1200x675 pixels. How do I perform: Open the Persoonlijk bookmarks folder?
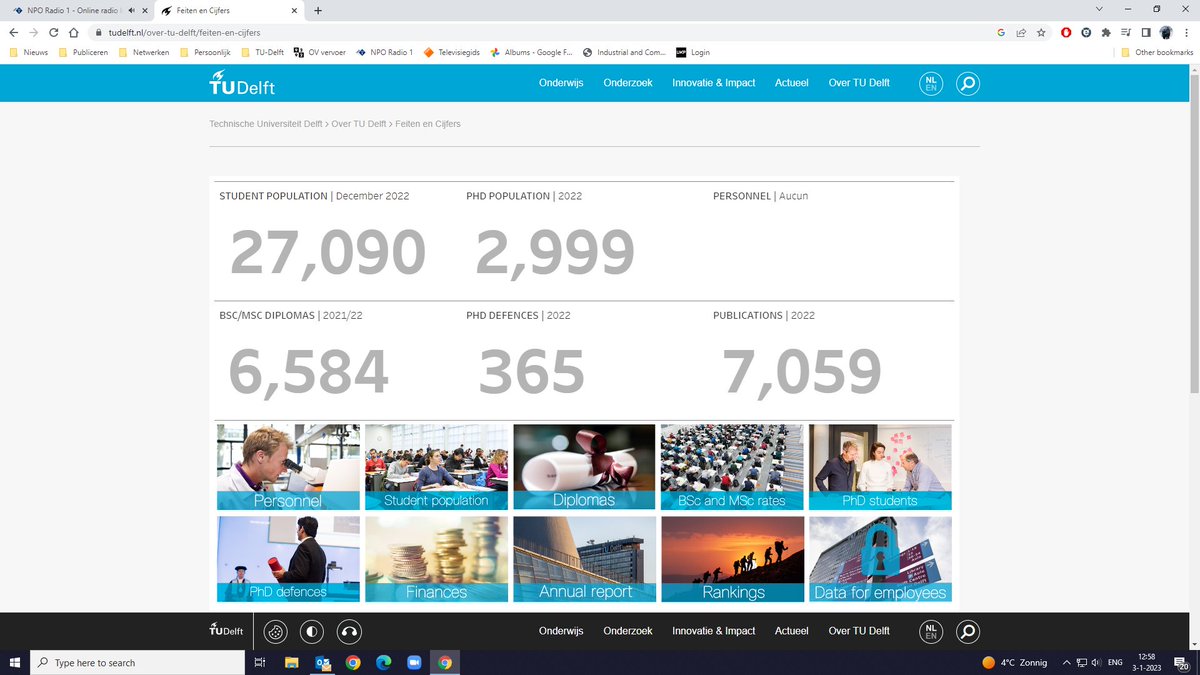[x=205, y=52]
